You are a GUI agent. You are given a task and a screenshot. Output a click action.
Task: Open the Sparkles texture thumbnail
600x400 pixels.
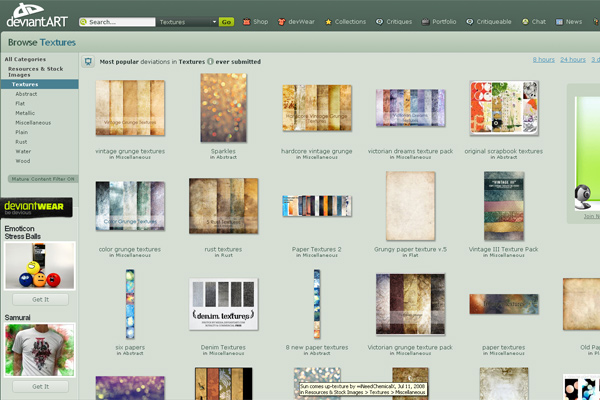(x=223, y=108)
